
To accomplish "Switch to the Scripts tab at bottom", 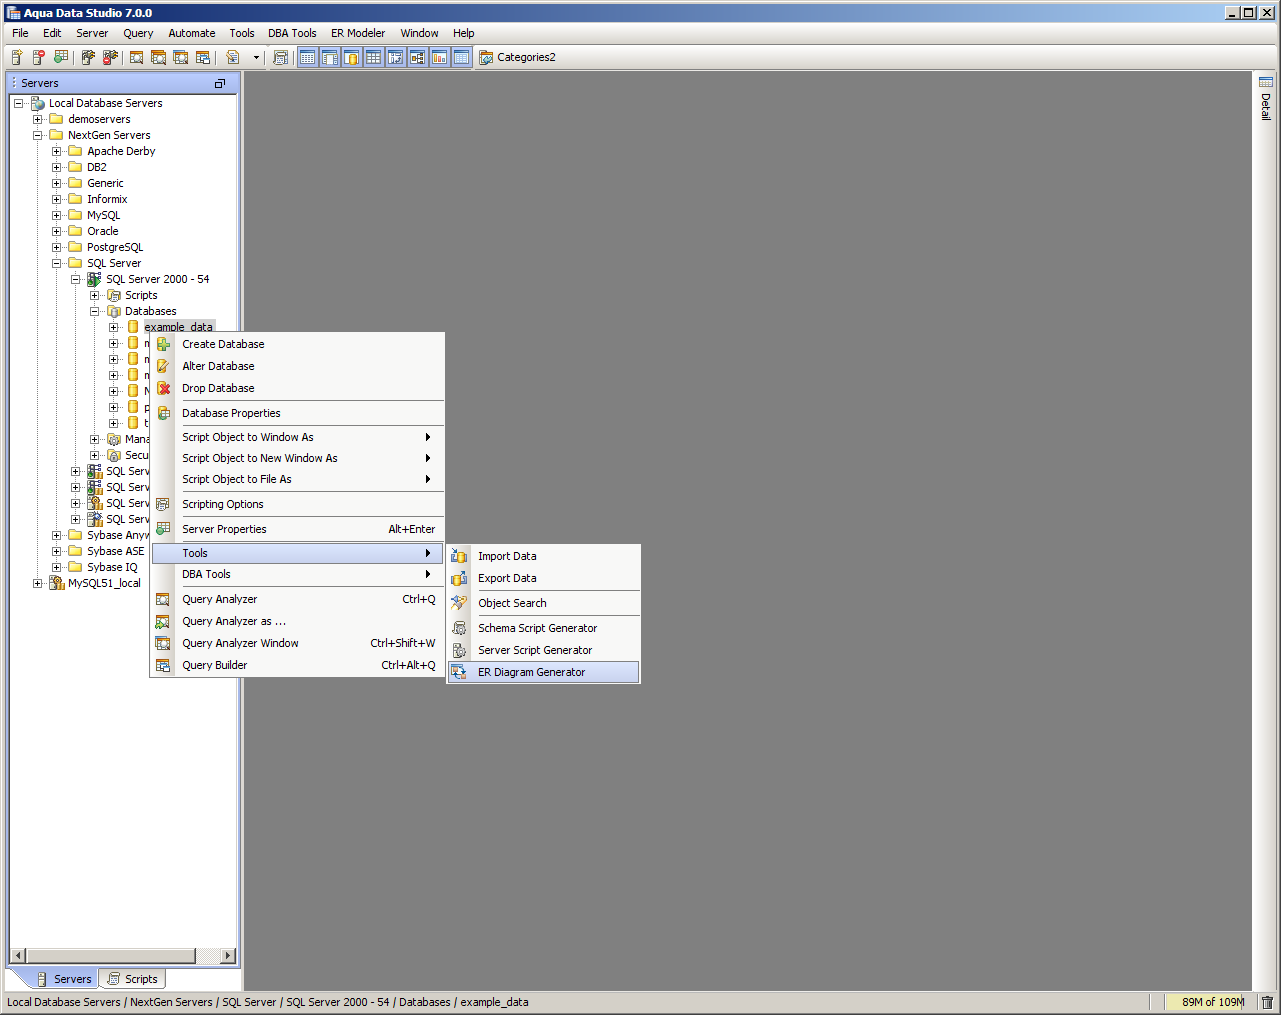I will tap(133, 979).
